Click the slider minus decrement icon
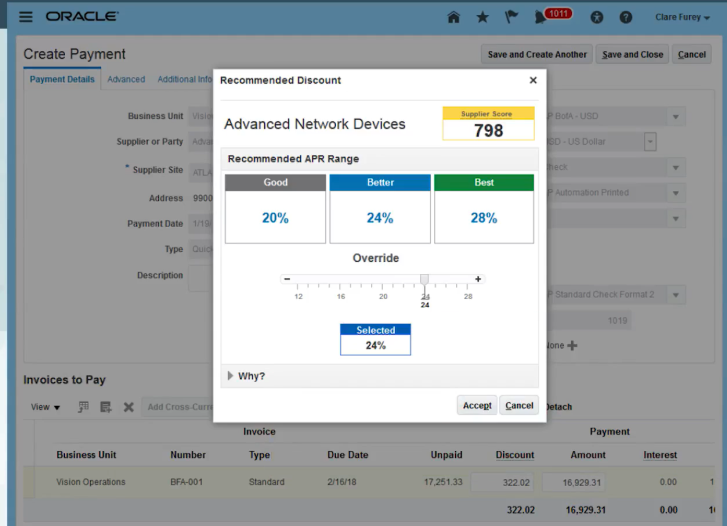This screenshot has width=727, height=526. (287, 279)
